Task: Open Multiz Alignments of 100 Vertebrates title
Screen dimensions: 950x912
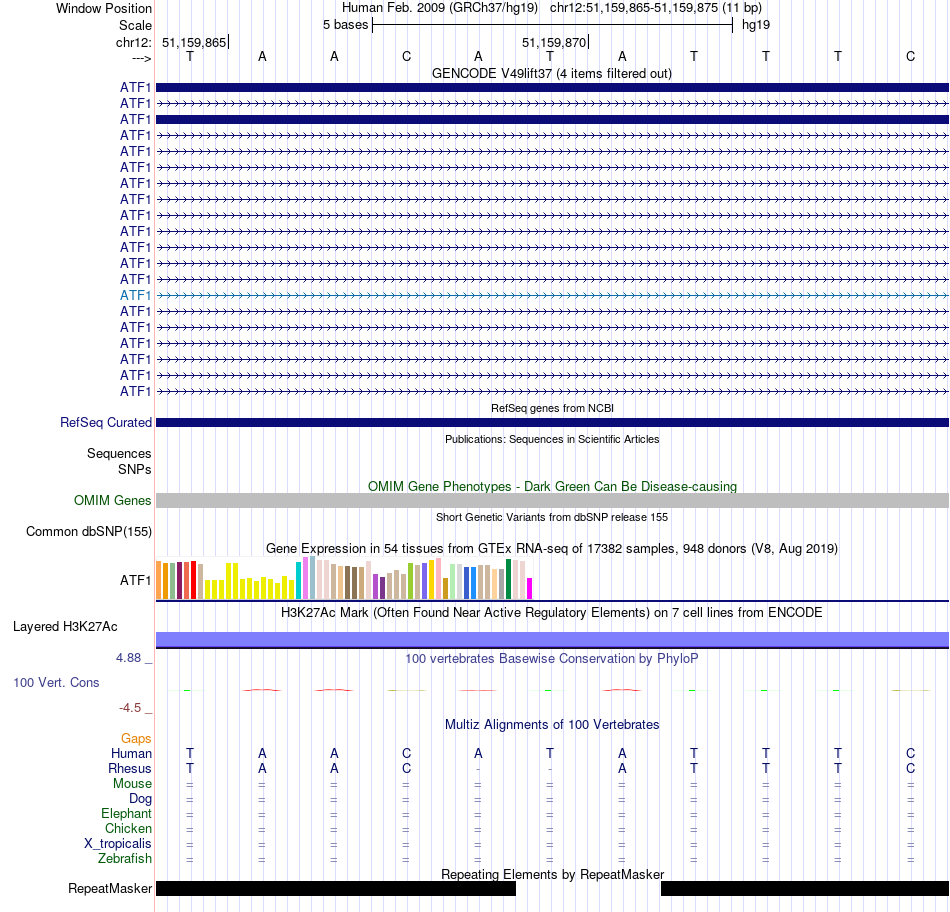Action: point(552,724)
